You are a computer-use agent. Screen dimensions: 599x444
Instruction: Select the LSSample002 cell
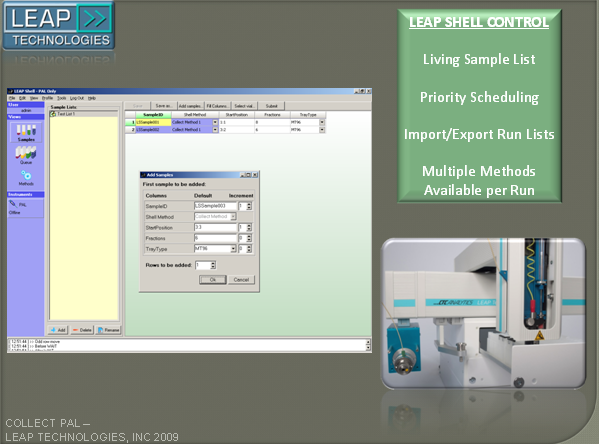153,130
